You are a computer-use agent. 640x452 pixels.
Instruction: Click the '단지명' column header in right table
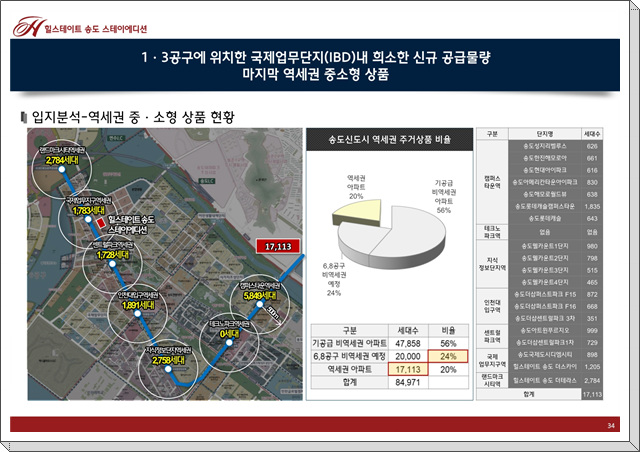544,134
